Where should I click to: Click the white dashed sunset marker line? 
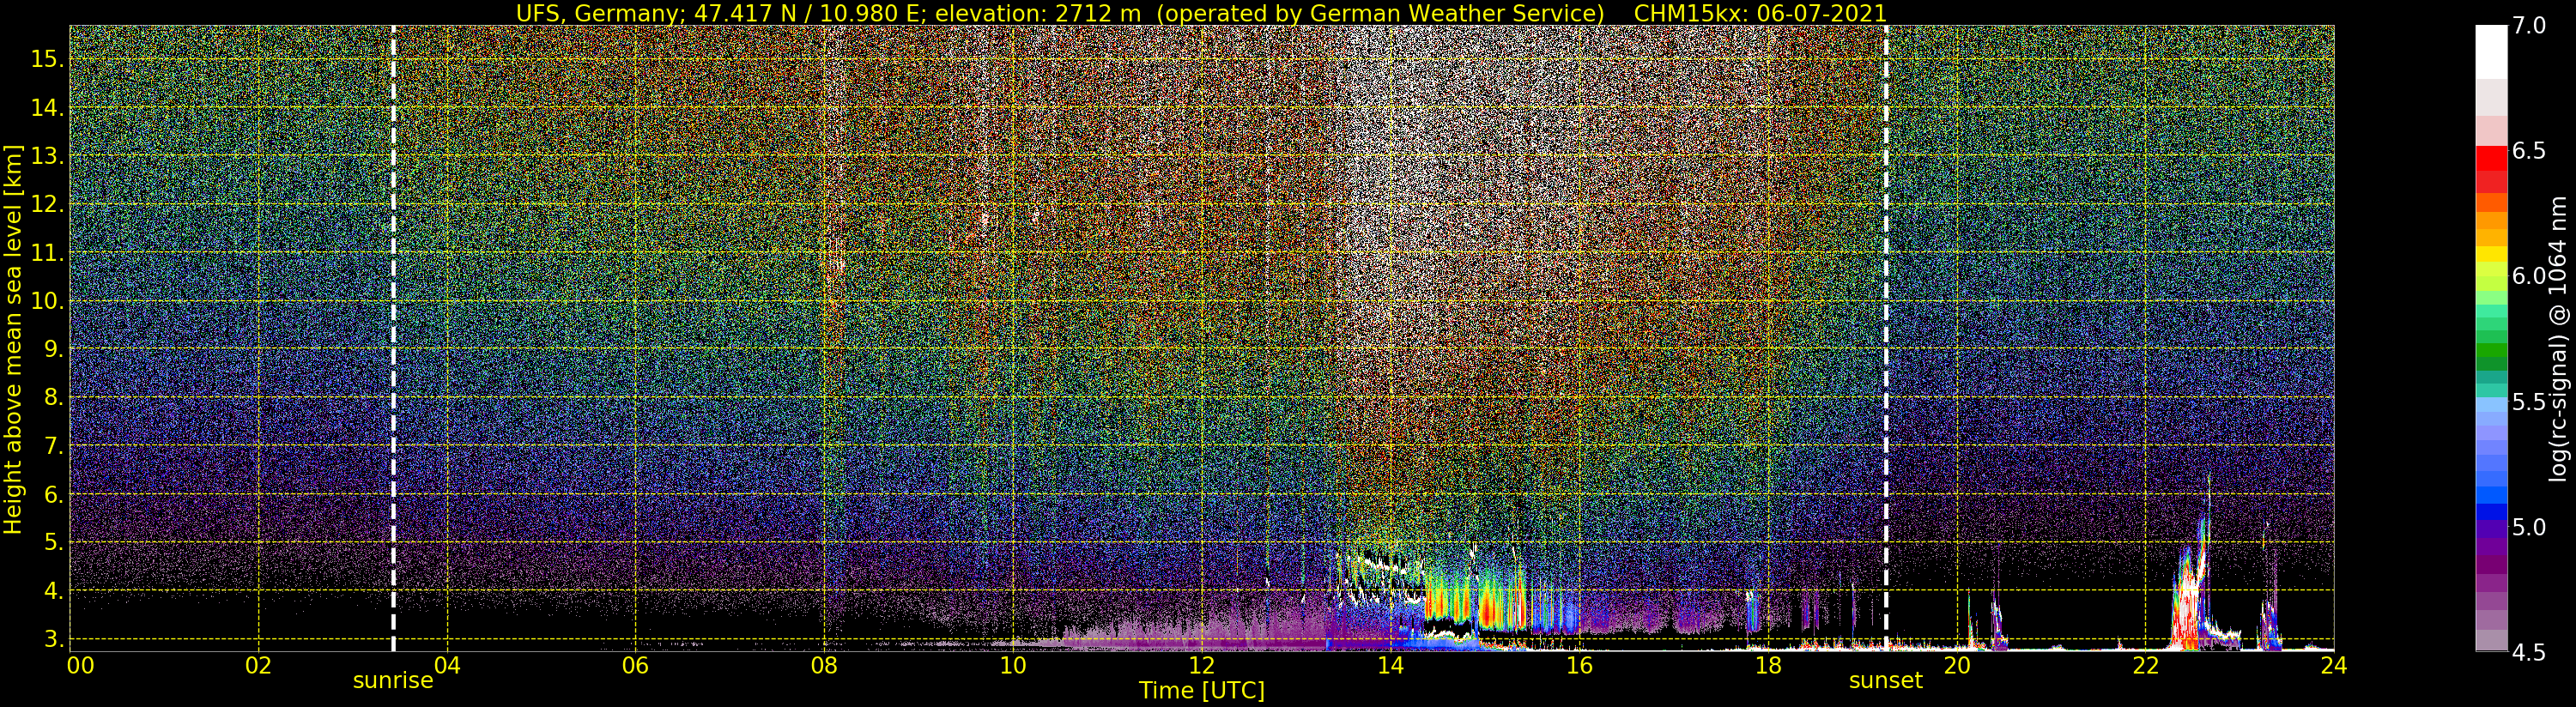coord(1886,338)
